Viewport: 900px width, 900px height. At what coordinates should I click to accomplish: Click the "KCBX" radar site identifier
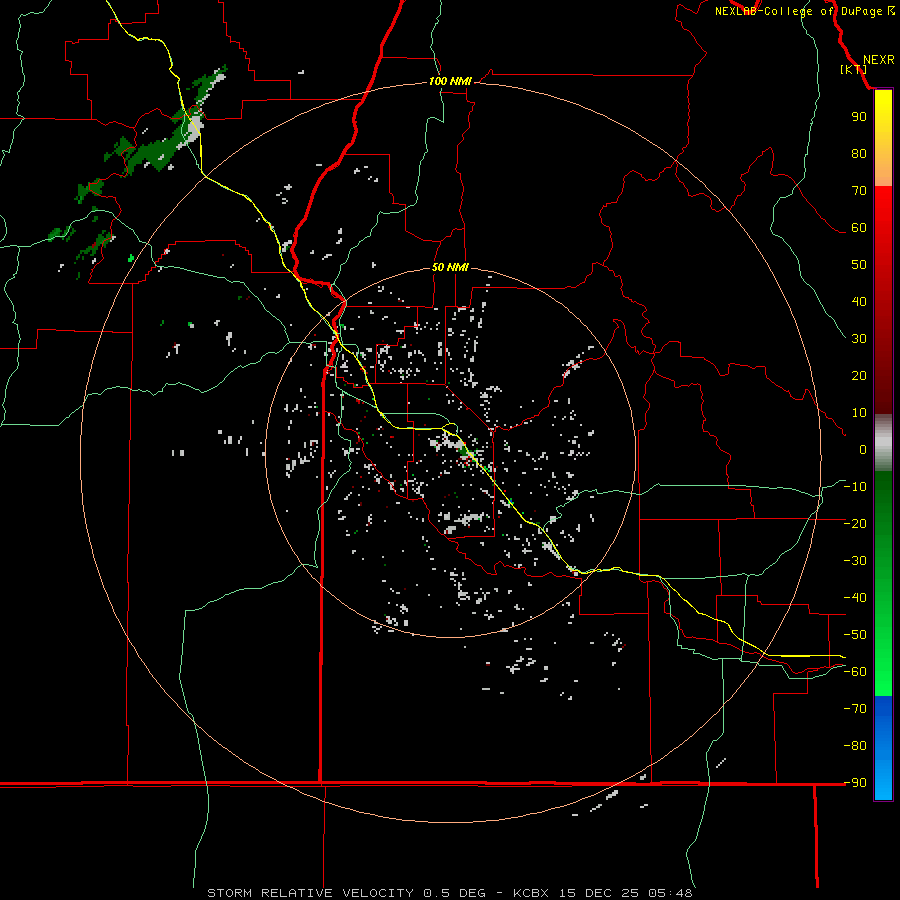click(531, 893)
